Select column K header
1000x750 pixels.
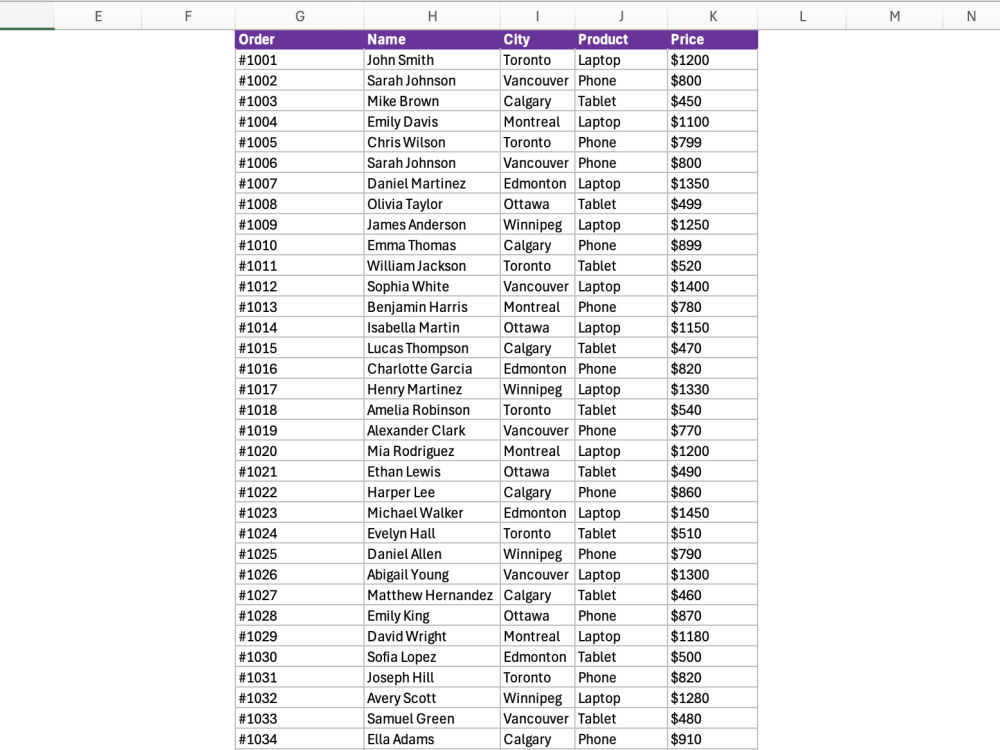click(x=713, y=16)
